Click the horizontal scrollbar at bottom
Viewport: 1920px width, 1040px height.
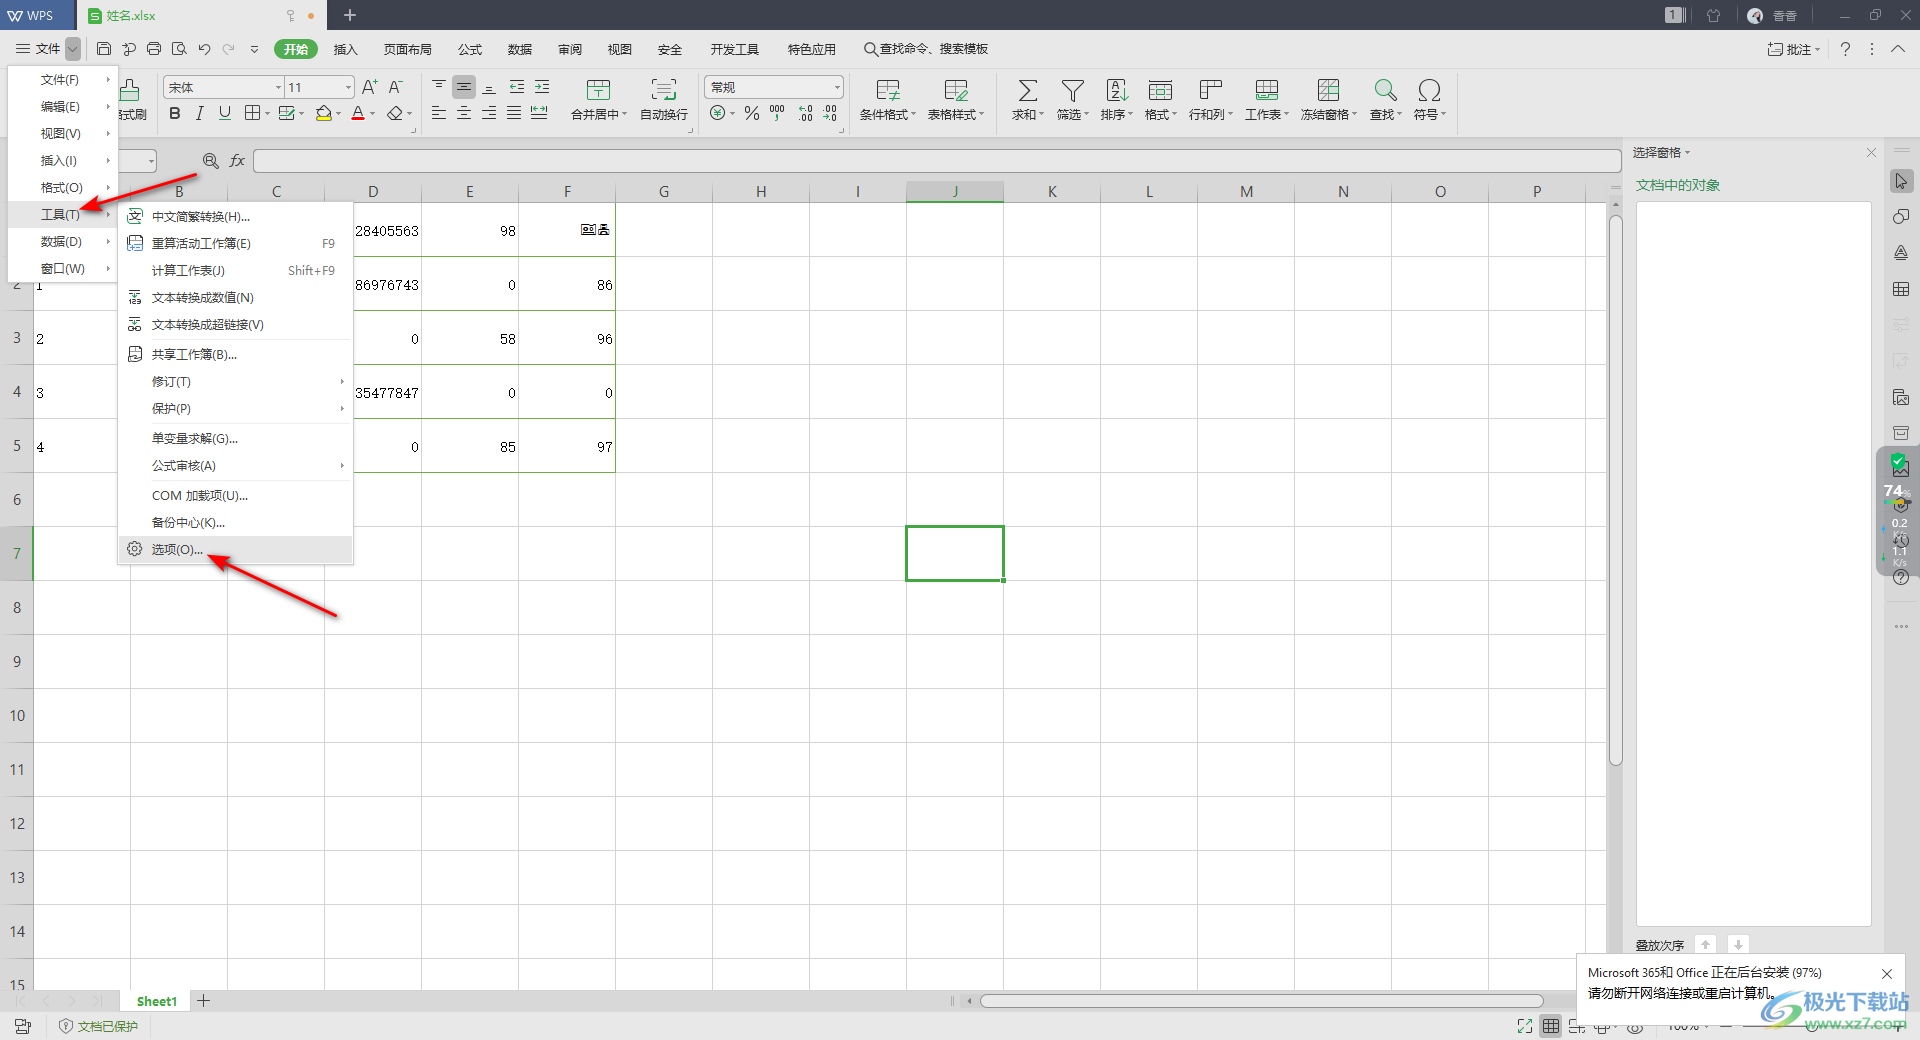(x=1262, y=1001)
